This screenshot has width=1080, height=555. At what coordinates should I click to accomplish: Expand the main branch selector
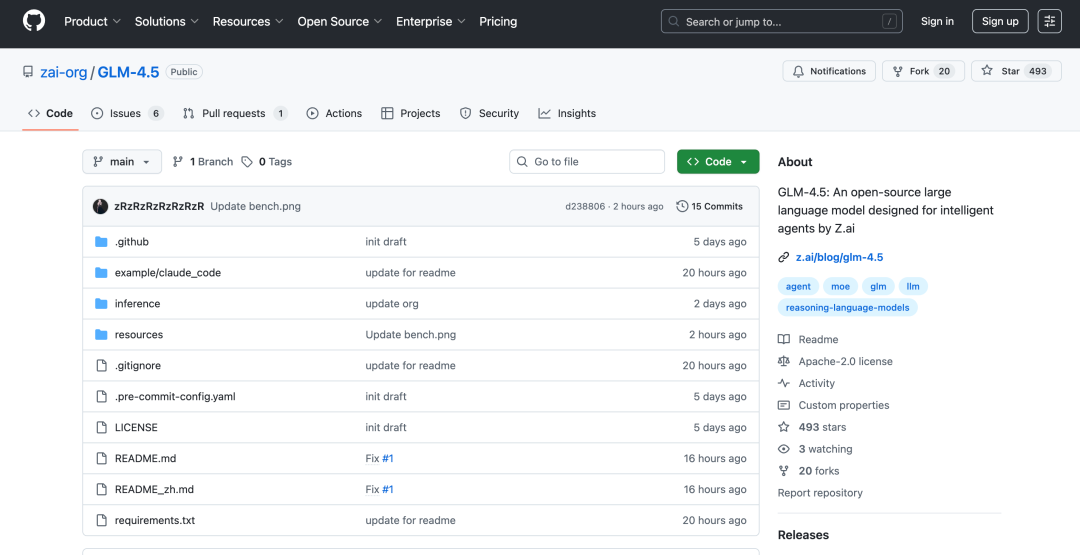(x=122, y=162)
